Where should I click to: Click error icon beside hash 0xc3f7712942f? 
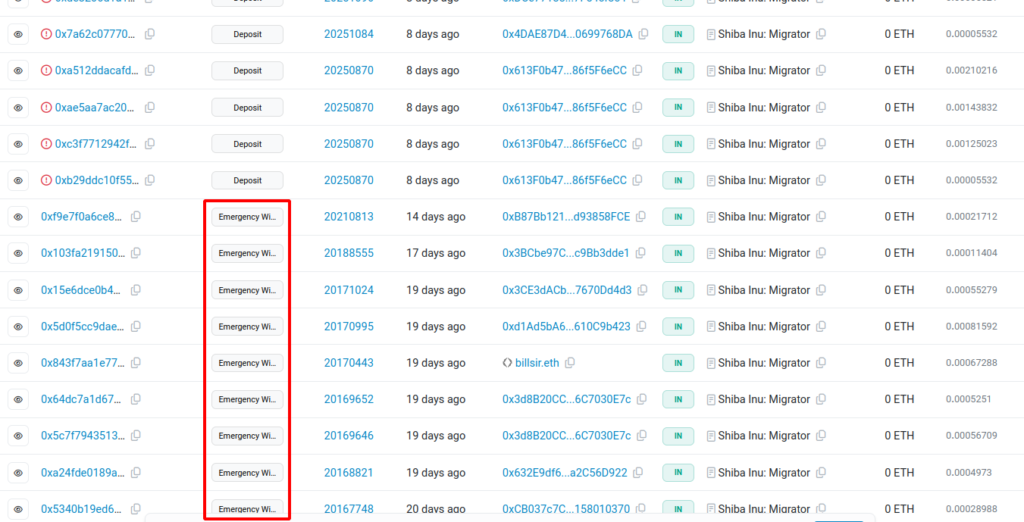pyautogui.click(x=46, y=144)
